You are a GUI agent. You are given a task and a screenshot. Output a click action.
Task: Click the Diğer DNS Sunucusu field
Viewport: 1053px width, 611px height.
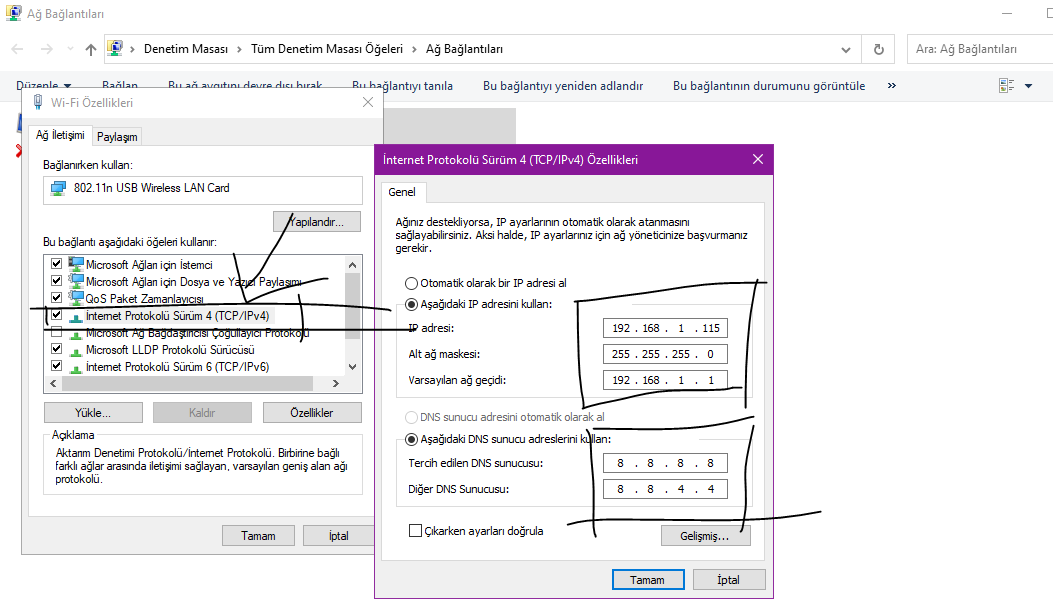pos(665,489)
